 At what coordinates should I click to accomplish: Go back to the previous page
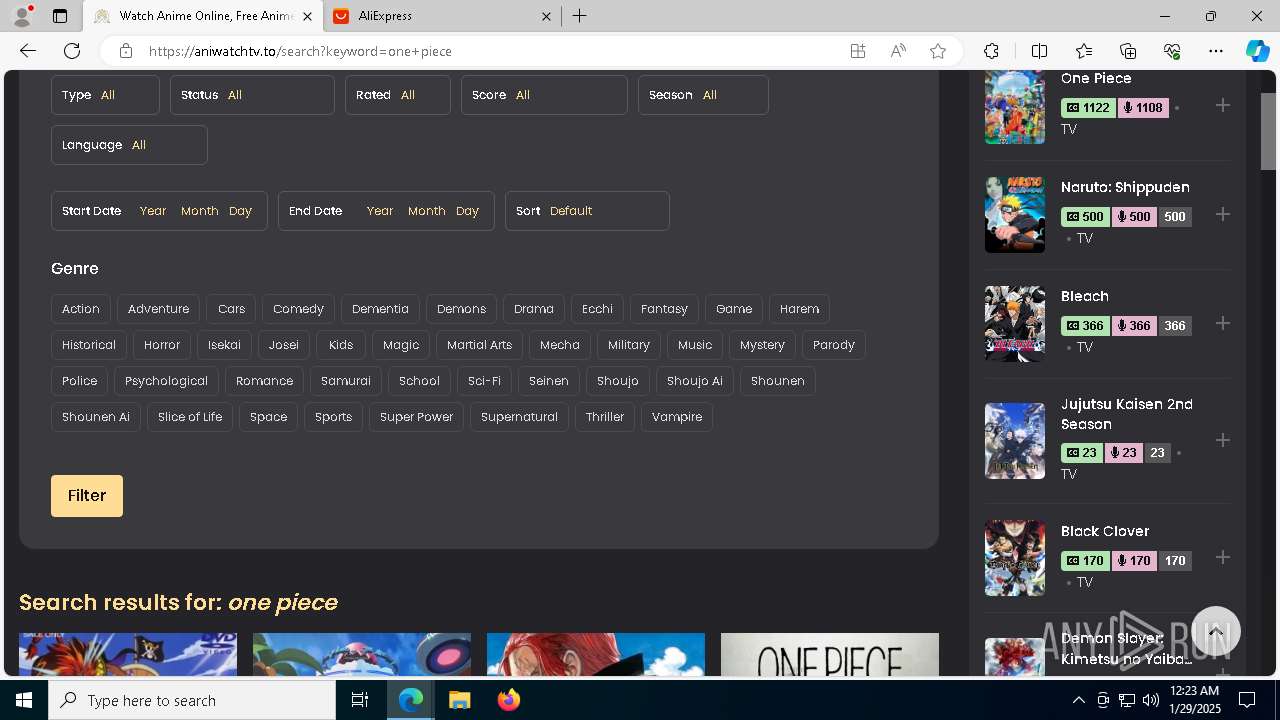28,51
